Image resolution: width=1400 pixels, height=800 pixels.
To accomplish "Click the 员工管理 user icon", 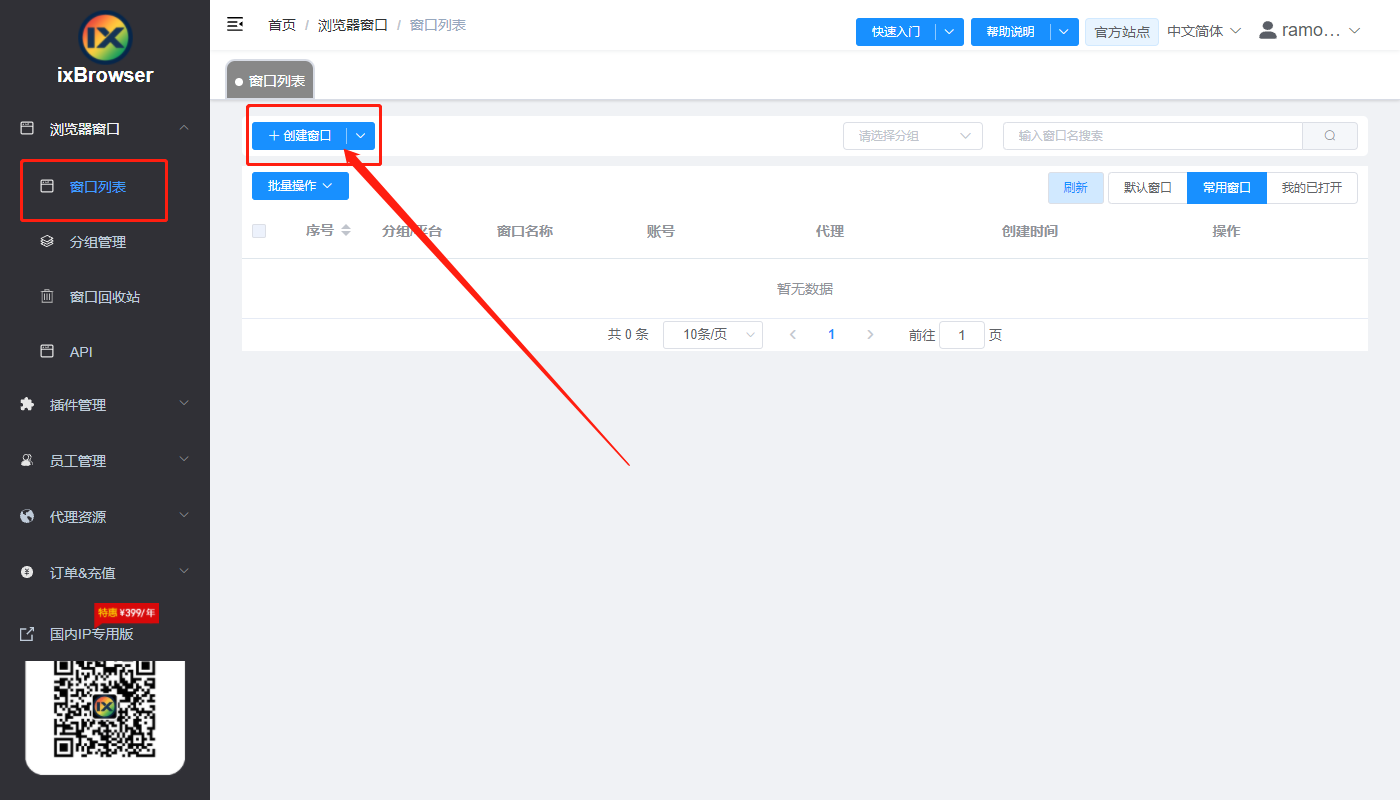I will point(25,460).
